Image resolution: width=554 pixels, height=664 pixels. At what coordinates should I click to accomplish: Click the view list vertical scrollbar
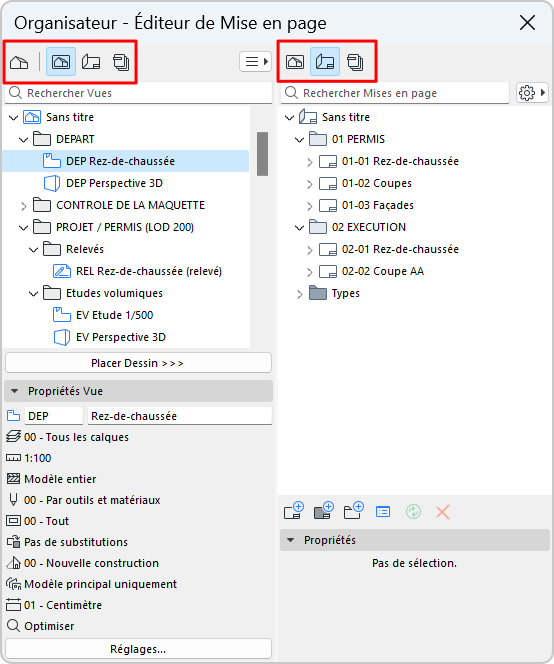262,154
